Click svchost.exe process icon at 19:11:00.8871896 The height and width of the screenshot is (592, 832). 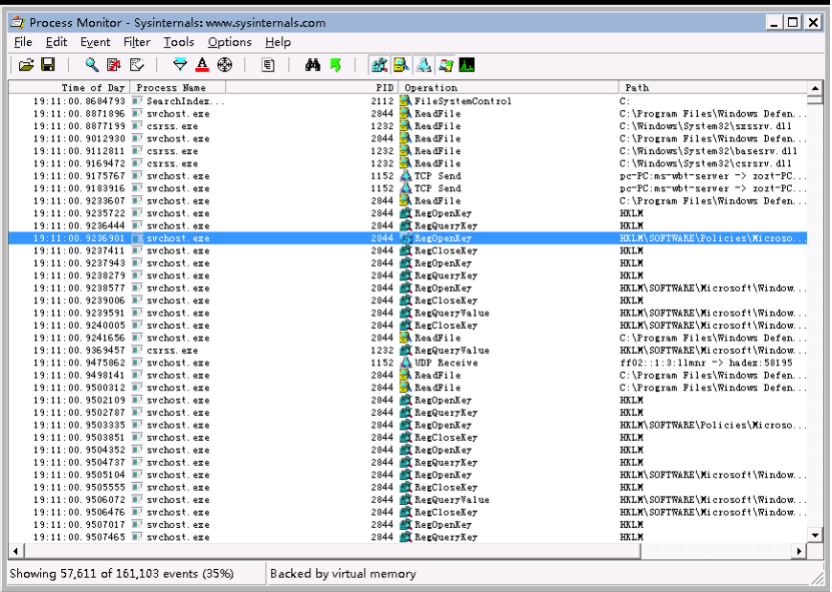pos(137,114)
